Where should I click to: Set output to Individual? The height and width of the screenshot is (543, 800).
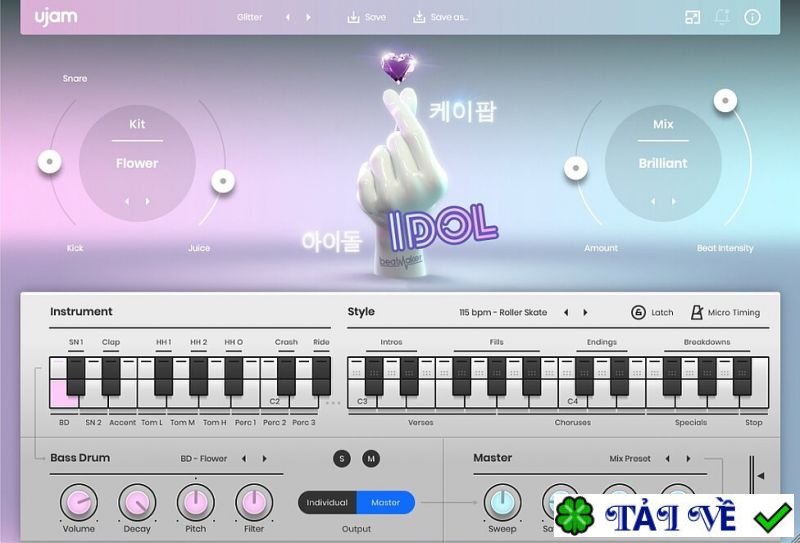coord(327,503)
